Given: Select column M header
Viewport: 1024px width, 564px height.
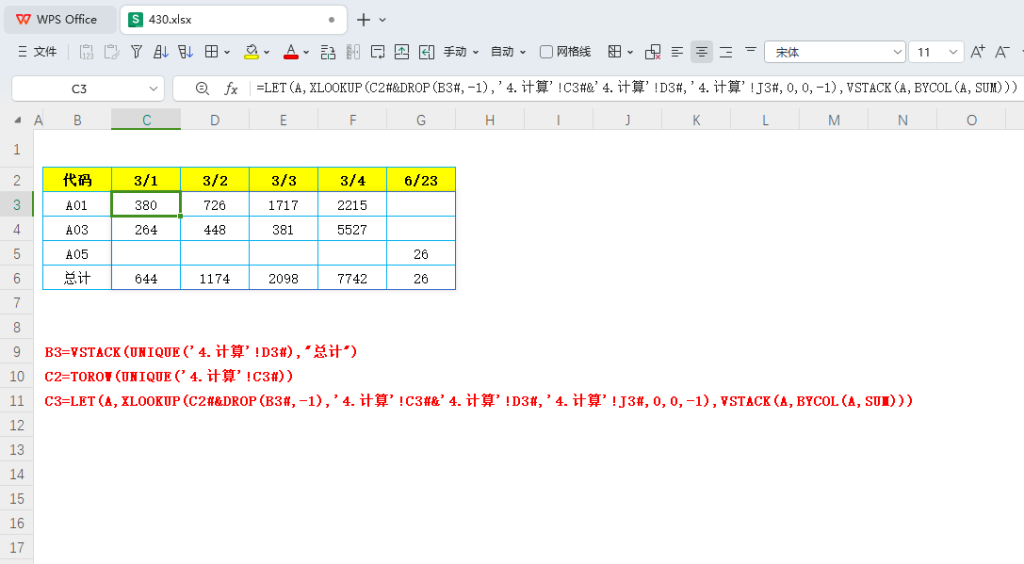Looking at the screenshot, I should point(834,120).
